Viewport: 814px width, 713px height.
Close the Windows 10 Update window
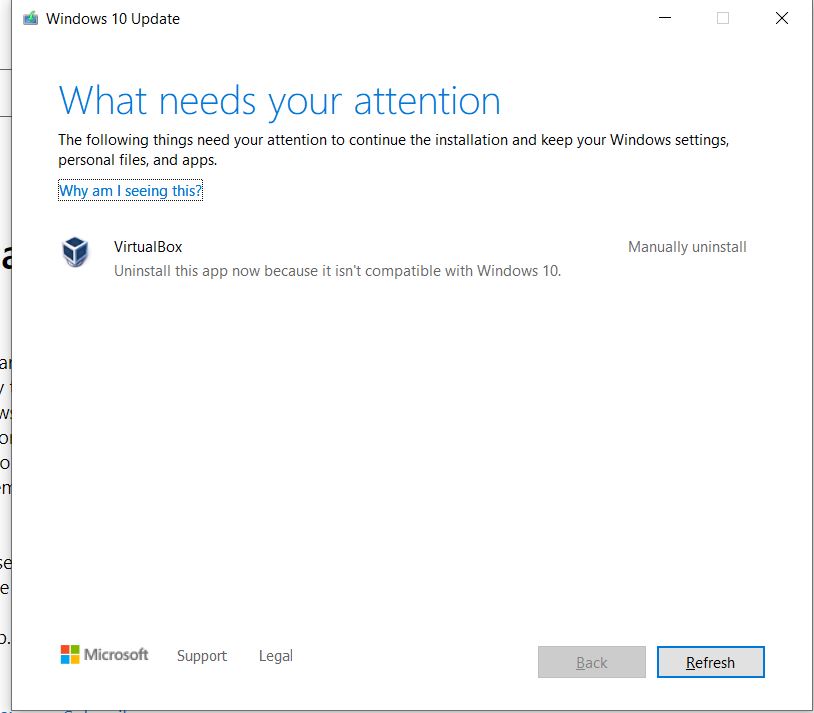pos(782,18)
